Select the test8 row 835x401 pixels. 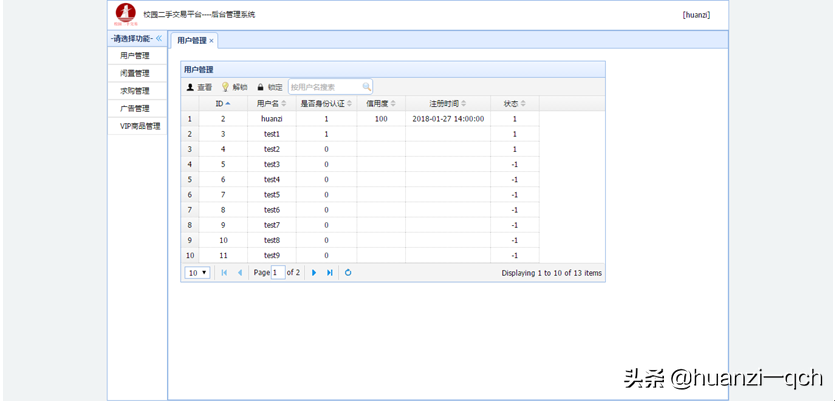[x=360, y=240]
